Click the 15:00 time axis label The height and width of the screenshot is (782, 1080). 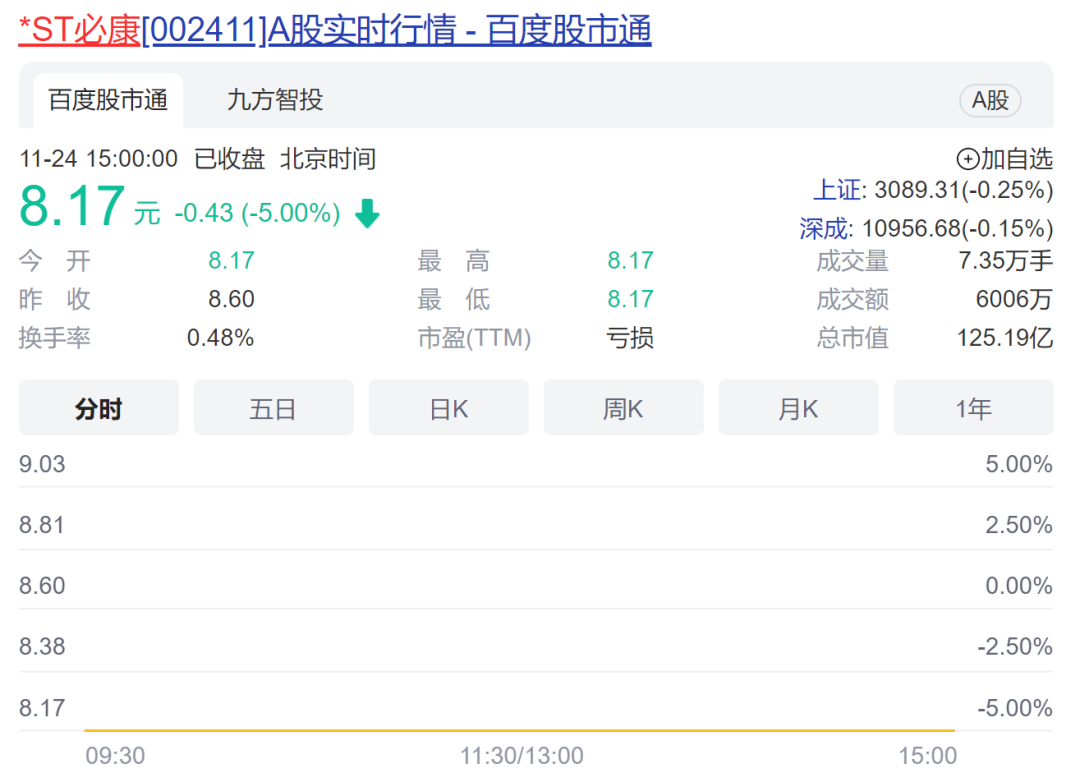(927, 756)
